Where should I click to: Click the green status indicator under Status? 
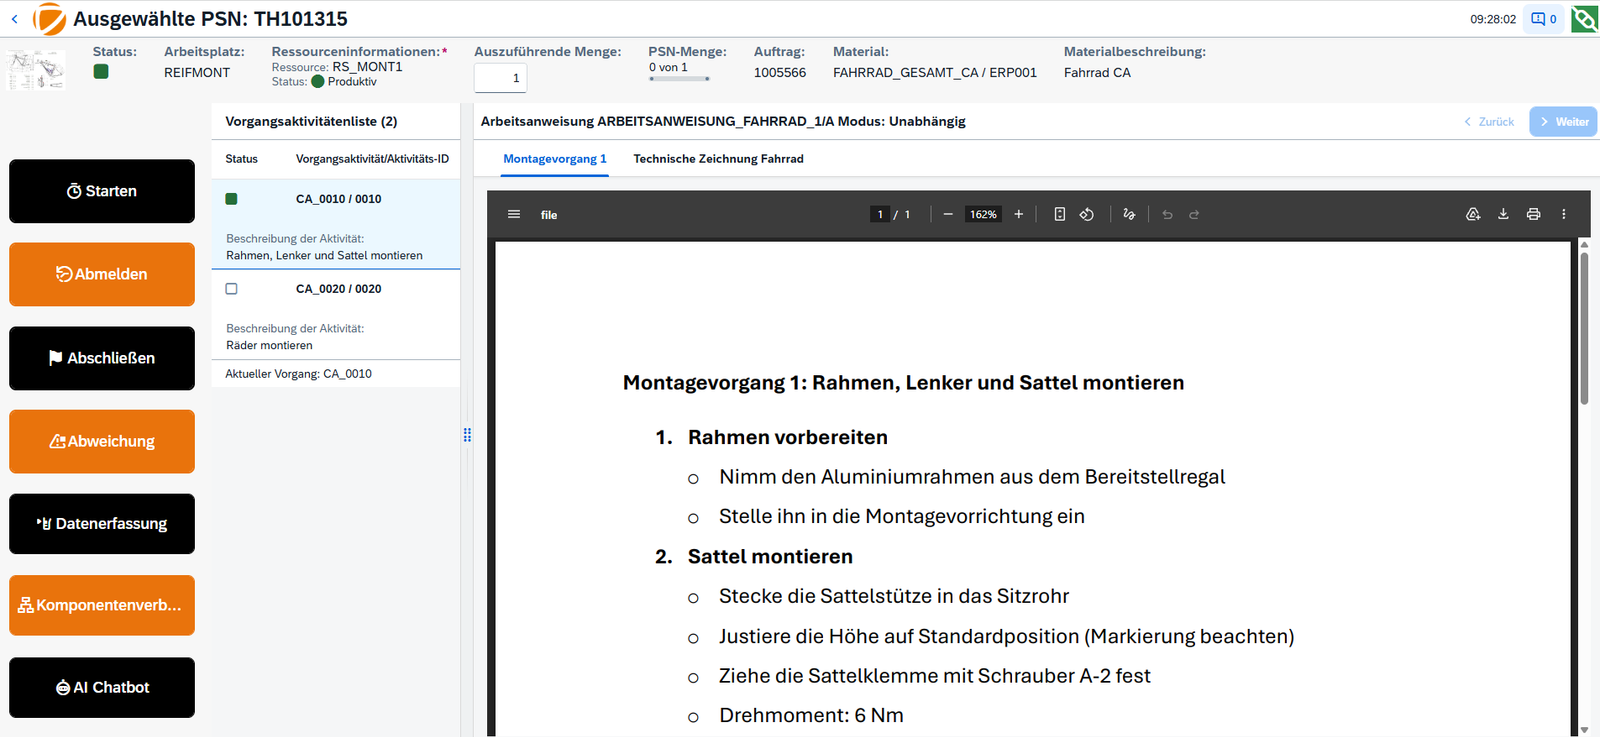(x=101, y=71)
